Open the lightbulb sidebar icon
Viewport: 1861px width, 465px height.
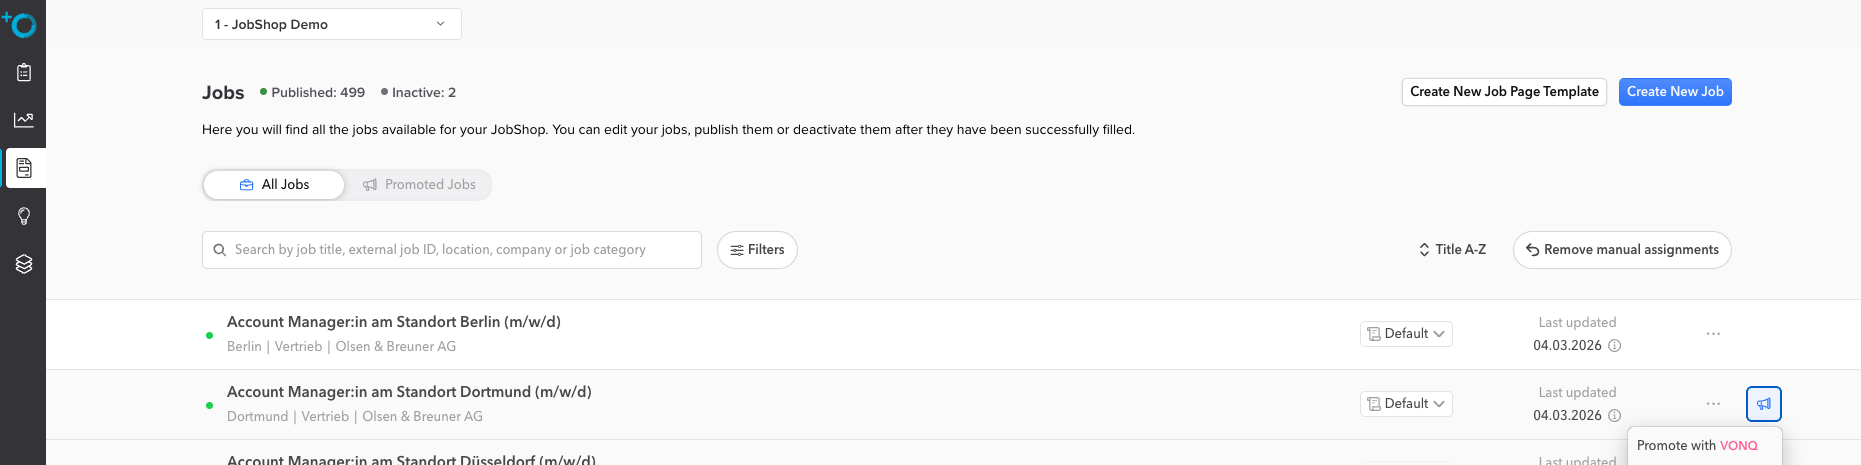coord(24,216)
